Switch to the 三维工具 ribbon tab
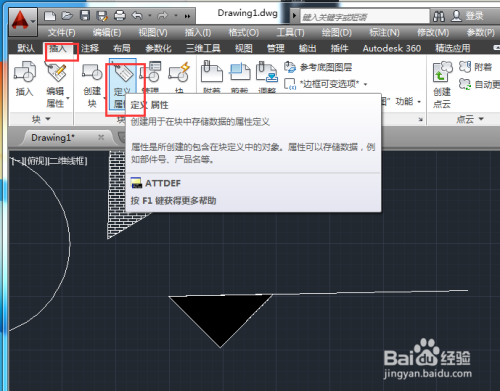The width and height of the screenshot is (500, 391). coord(203,48)
